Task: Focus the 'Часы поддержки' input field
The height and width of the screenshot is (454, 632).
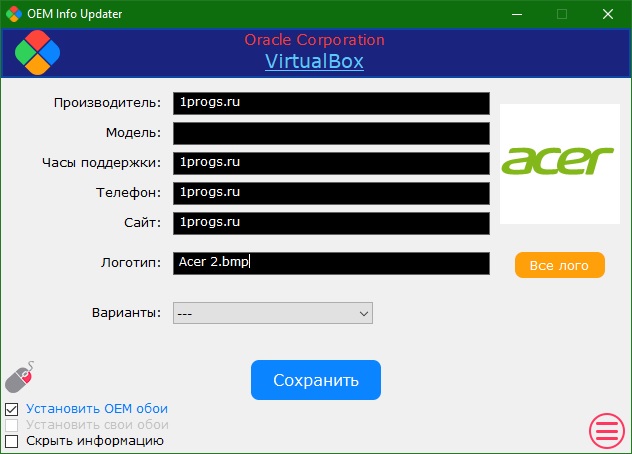Action: coord(331,163)
